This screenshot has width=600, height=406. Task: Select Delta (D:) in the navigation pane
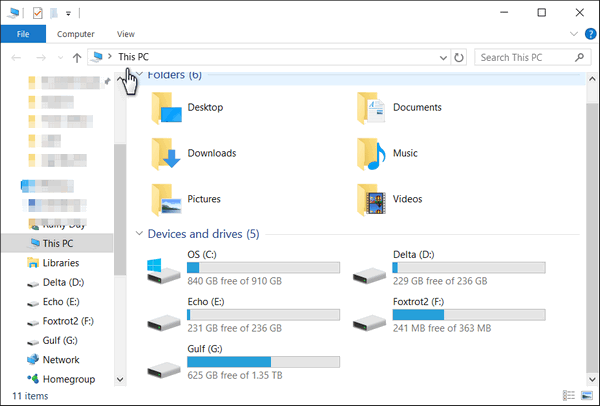pyautogui.click(x=57, y=282)
